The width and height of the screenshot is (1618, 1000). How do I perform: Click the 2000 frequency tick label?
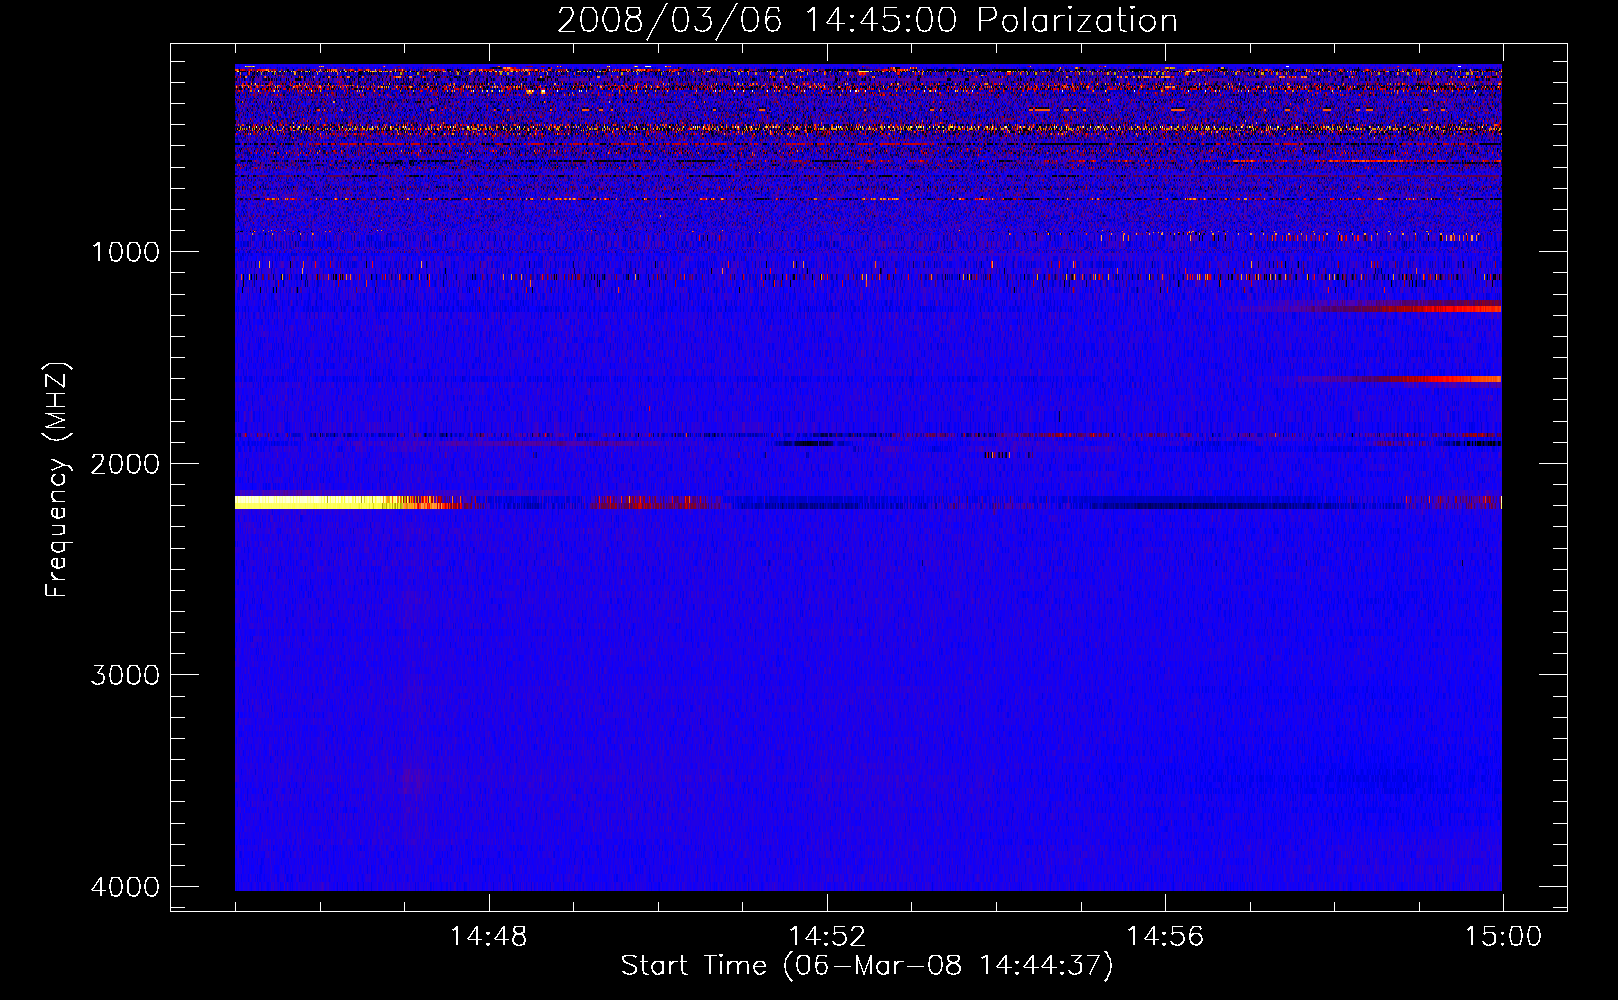pos(125,463)
